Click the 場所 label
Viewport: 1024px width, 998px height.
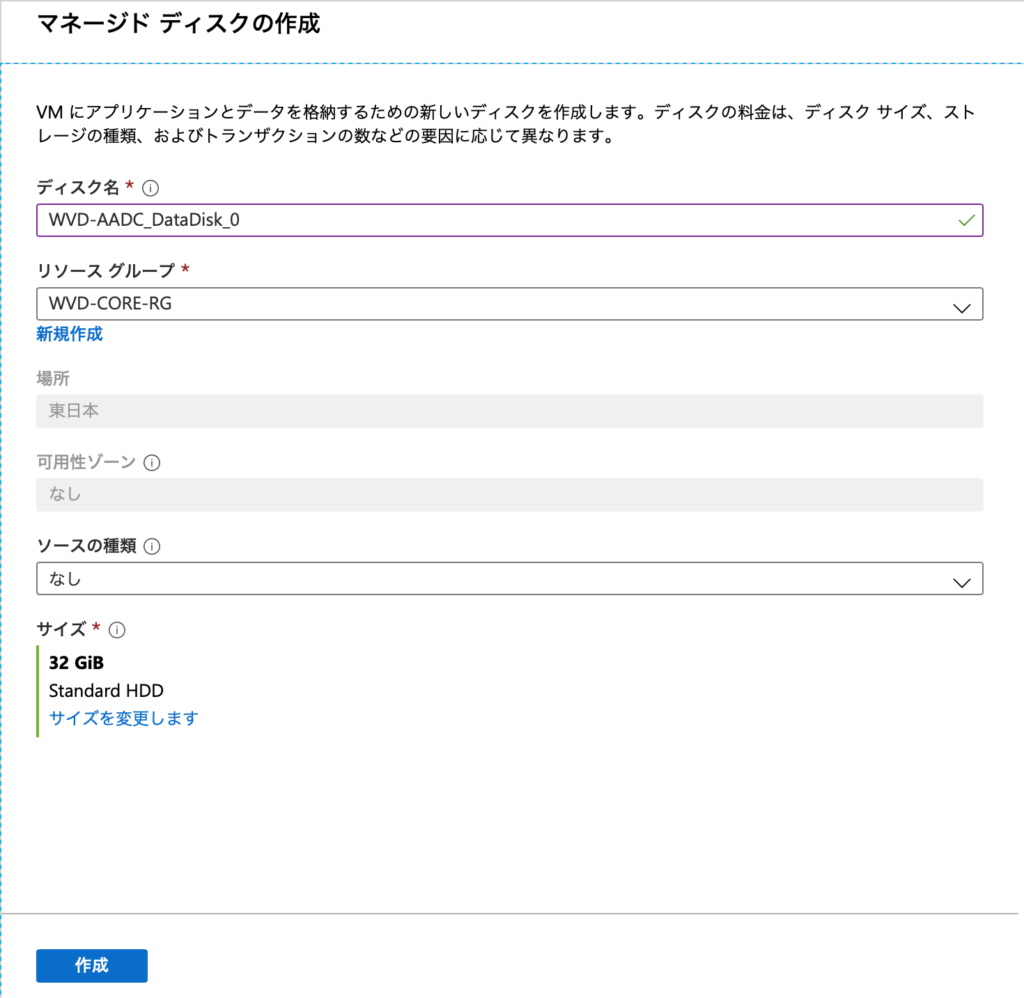click(53, 378)
